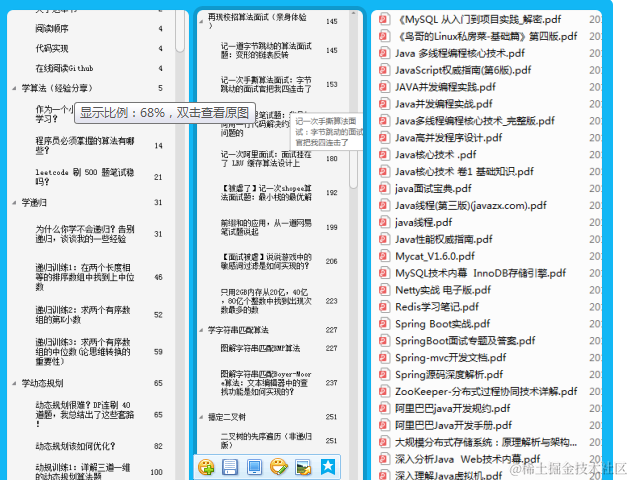
Task: Go to 递归训练1 outline entry
Action: (x=85, y=277)
